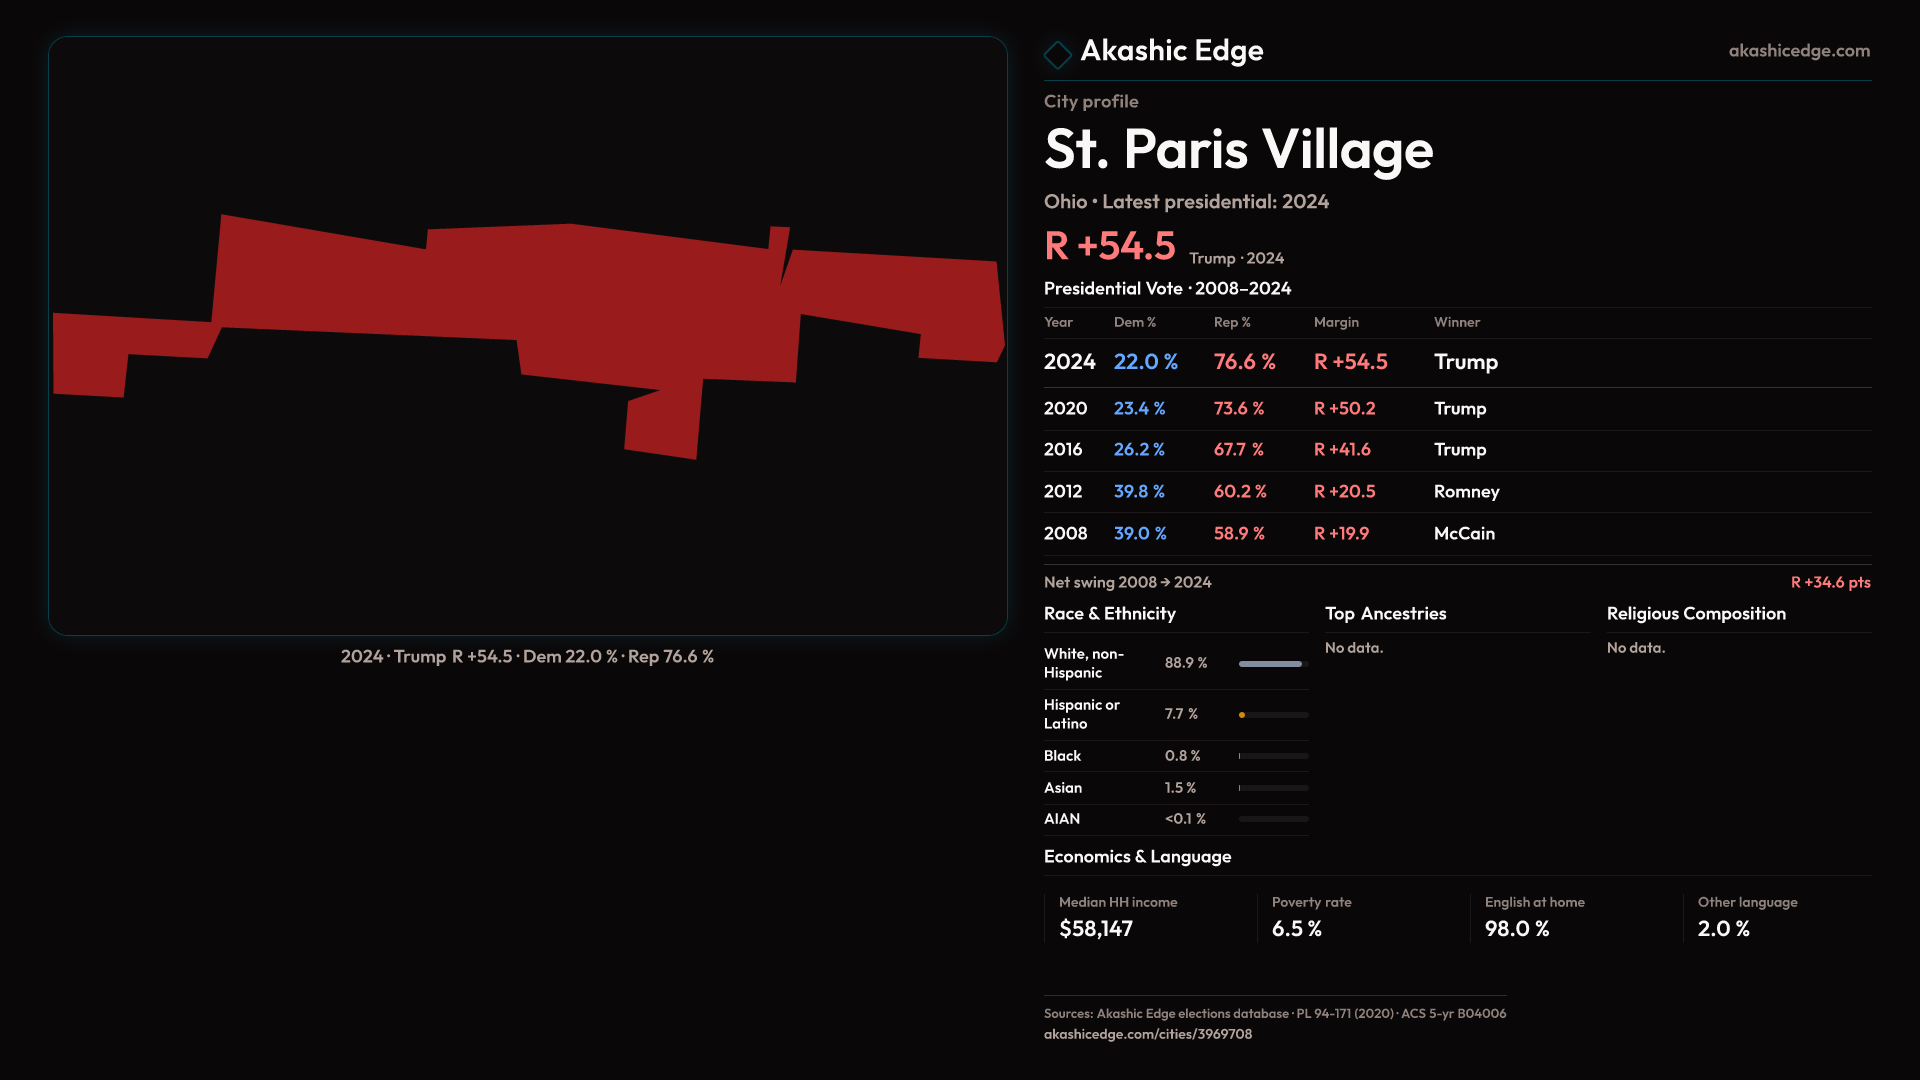Click the Top Ancestries section heading

pos(1385,614)
